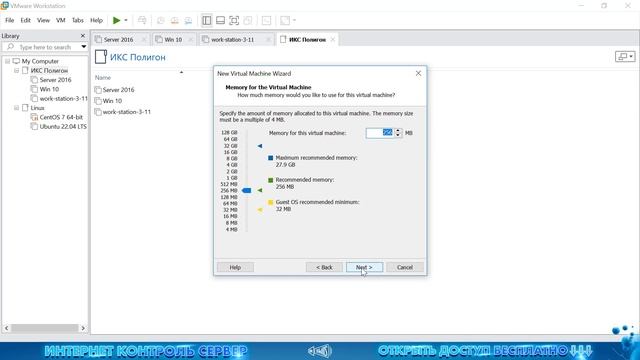640x360 pixels.
Task: Close the Server 2016 tab
Action: click(x=144, y=40)
